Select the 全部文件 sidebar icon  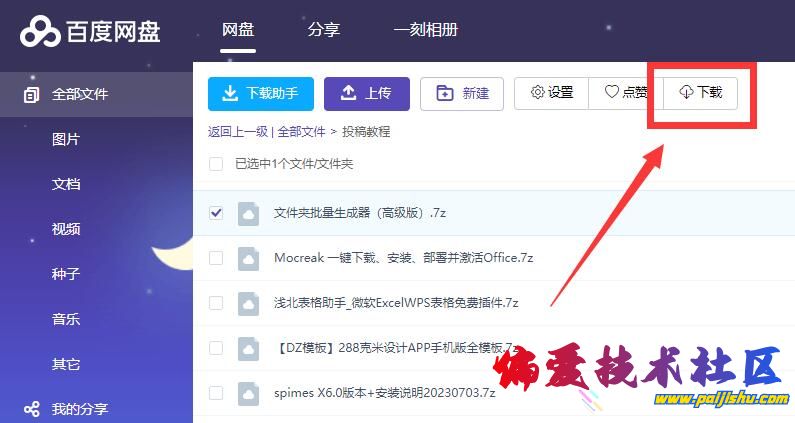32,95
